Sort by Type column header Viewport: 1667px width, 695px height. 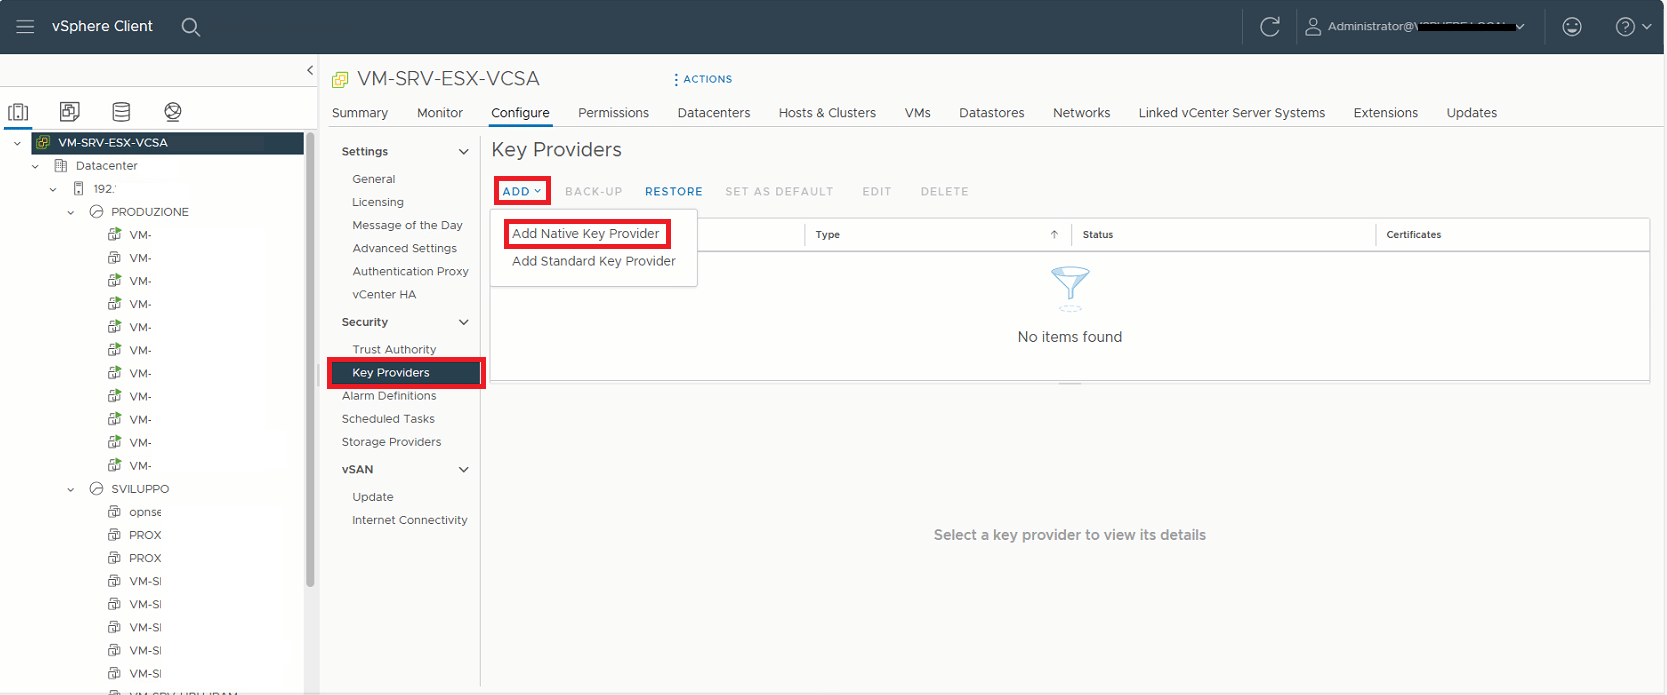click(x=828, y=235)
